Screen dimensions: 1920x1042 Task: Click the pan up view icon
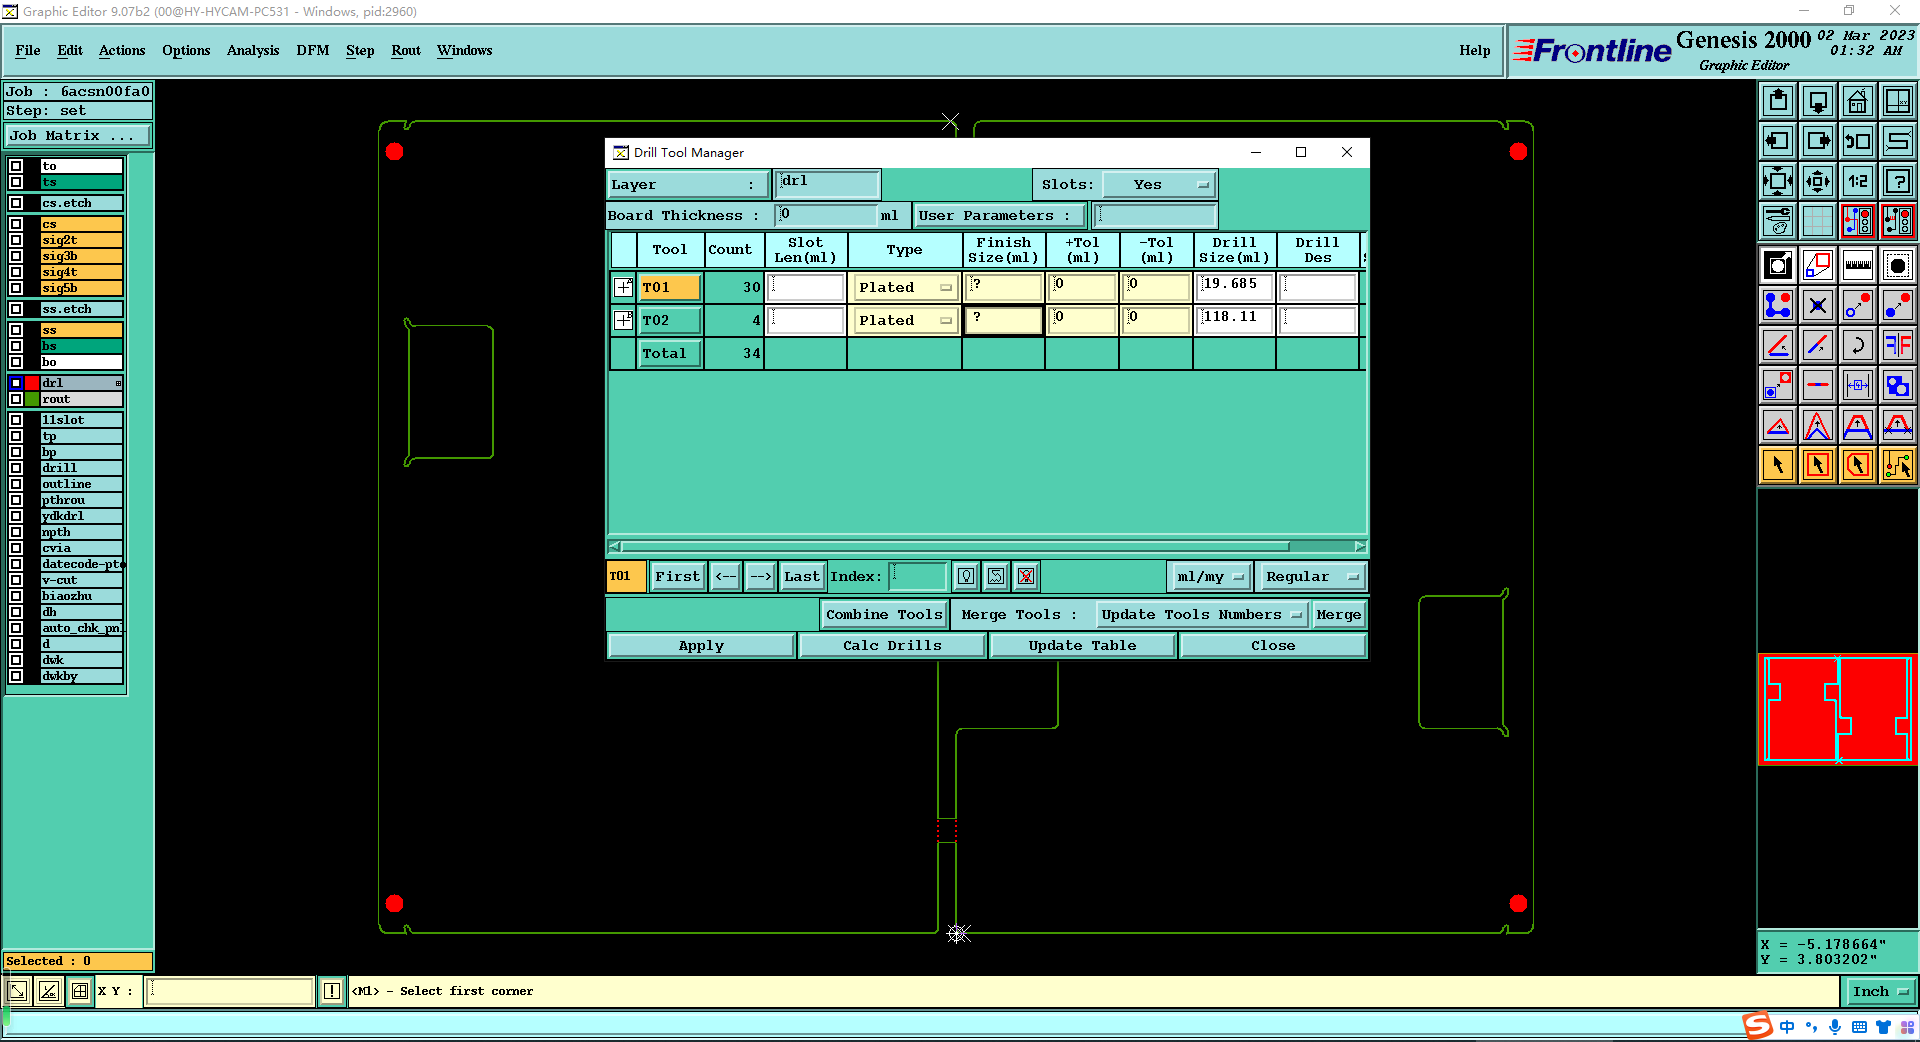tap(1778, 101)
